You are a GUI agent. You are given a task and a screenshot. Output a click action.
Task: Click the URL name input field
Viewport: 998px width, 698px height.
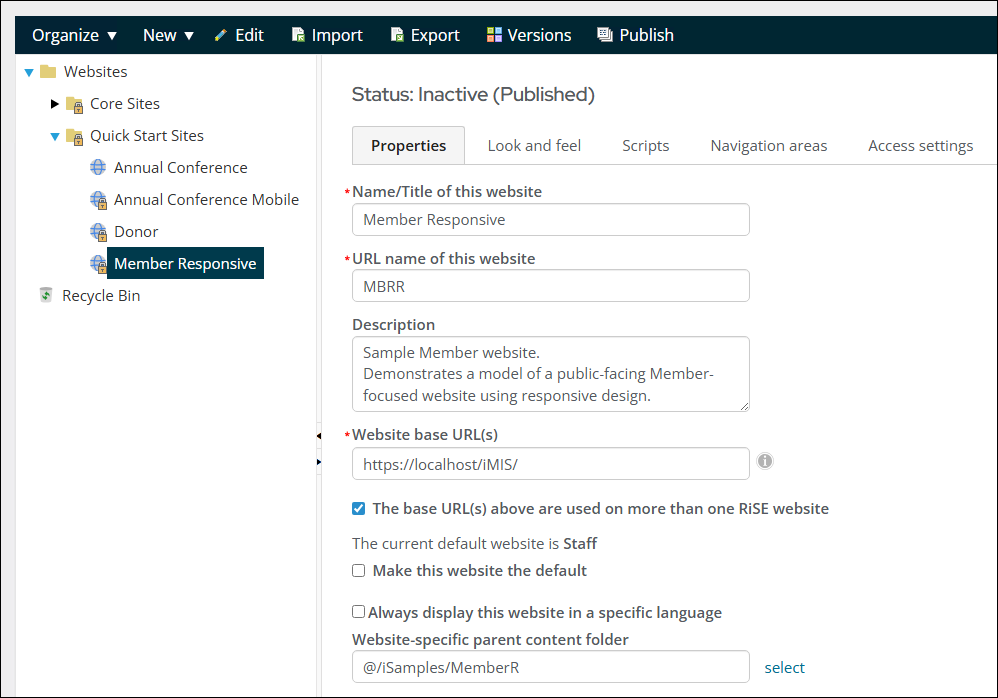point(551,286)
